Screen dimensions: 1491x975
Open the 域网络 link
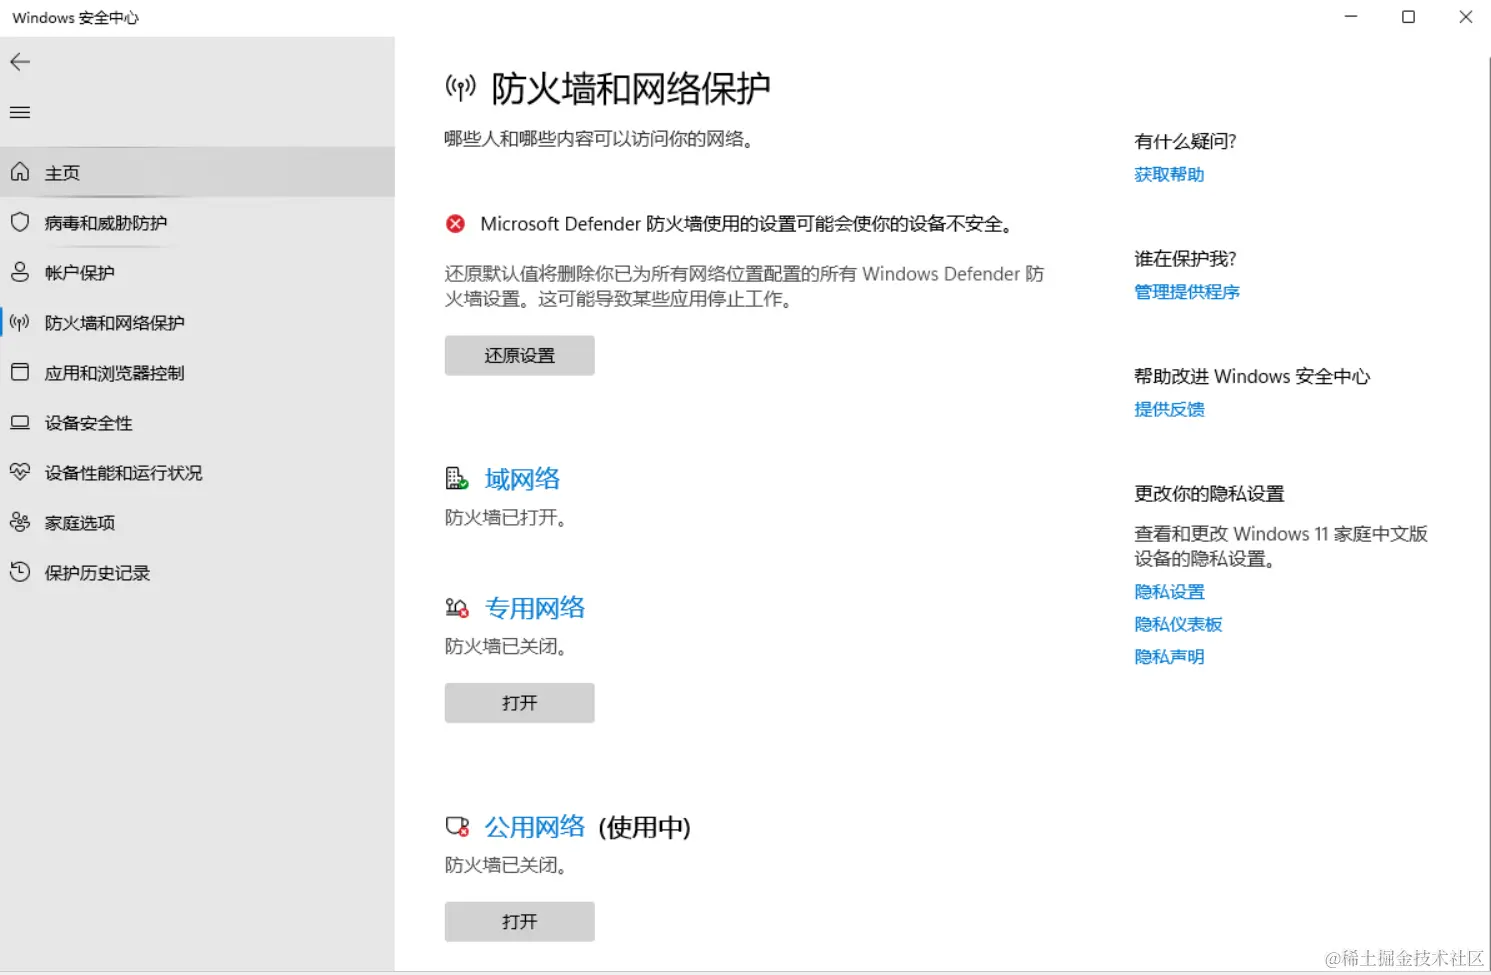point(522,479)
